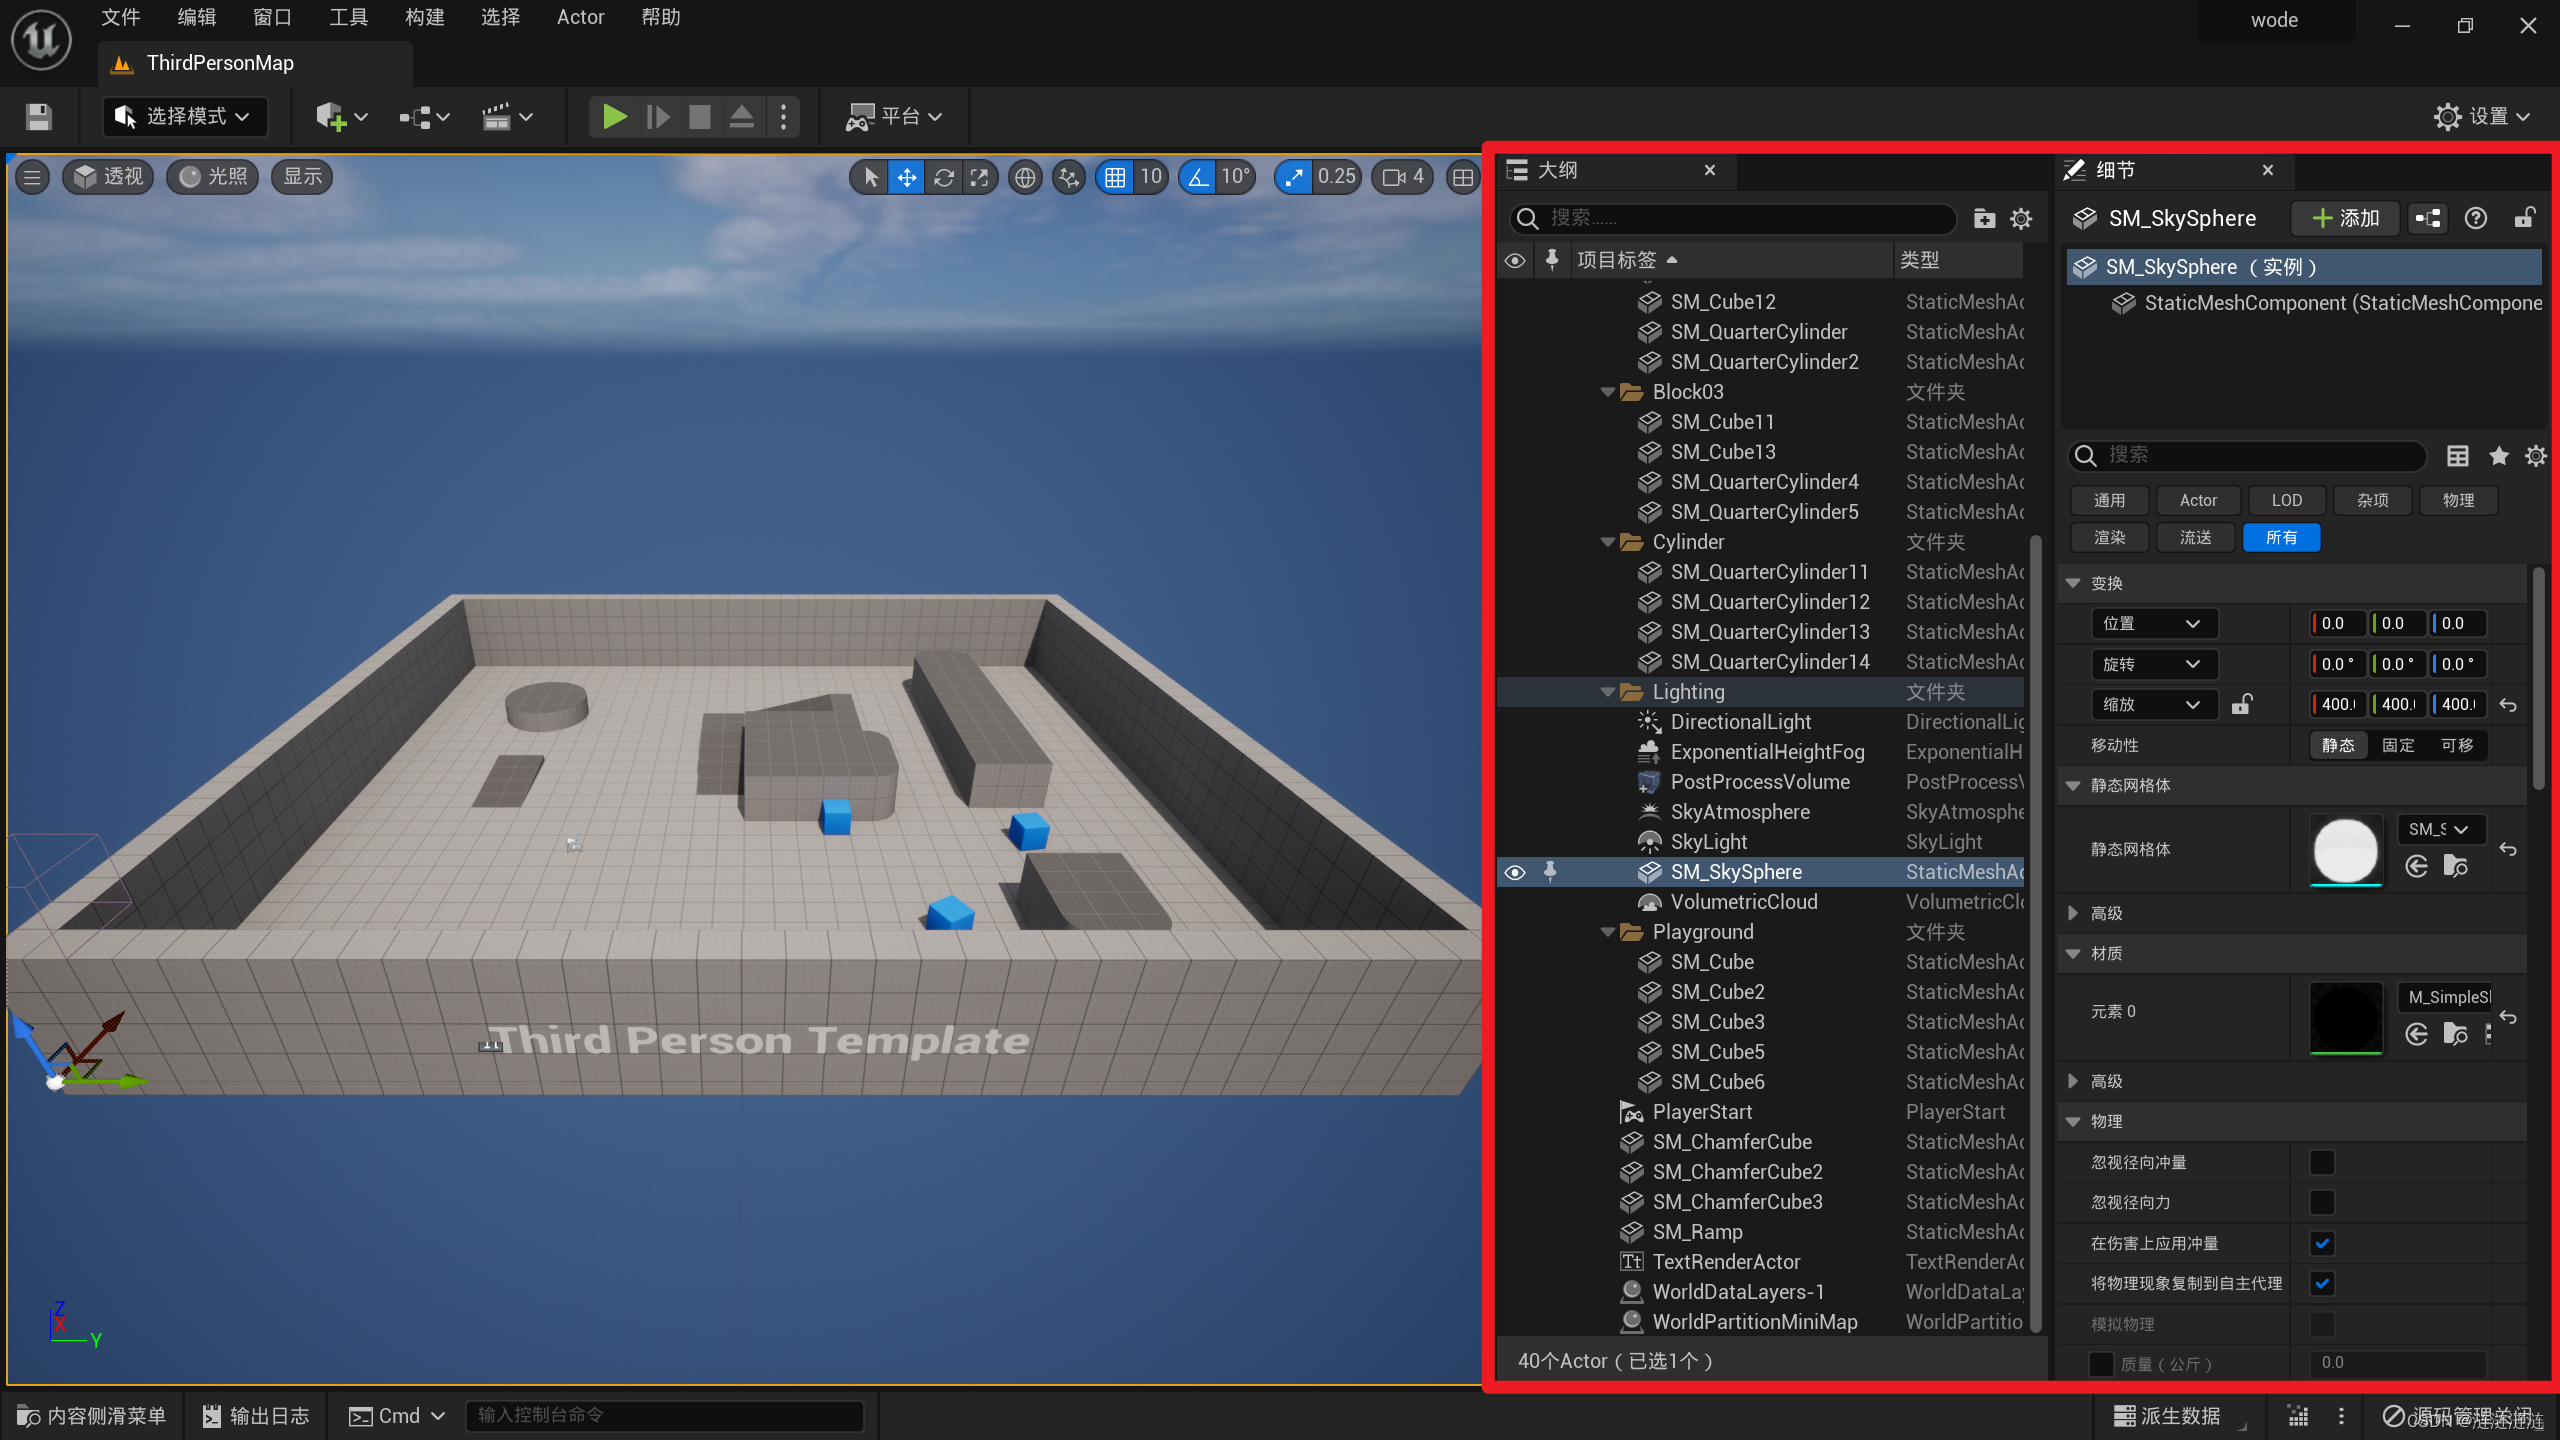The width and height of the screenshot is (2560, 1440).
Task: Open the 位置 dropdown in transform
Action: (2153, 624)
